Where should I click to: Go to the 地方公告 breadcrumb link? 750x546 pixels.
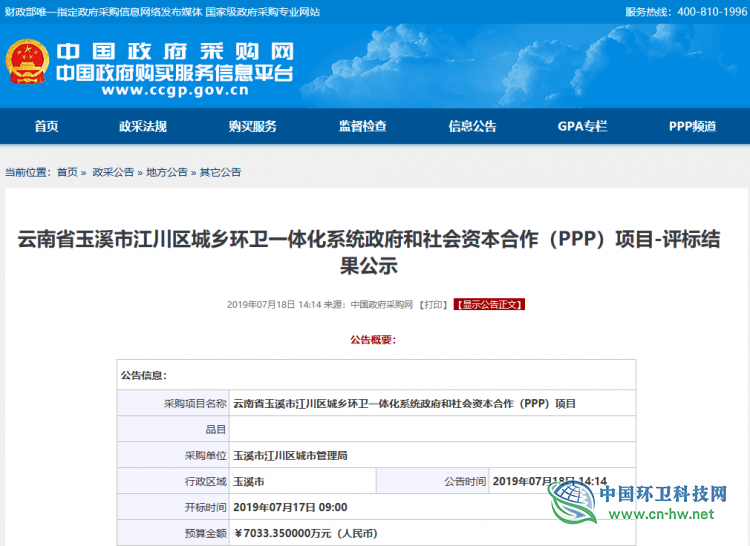166,172
